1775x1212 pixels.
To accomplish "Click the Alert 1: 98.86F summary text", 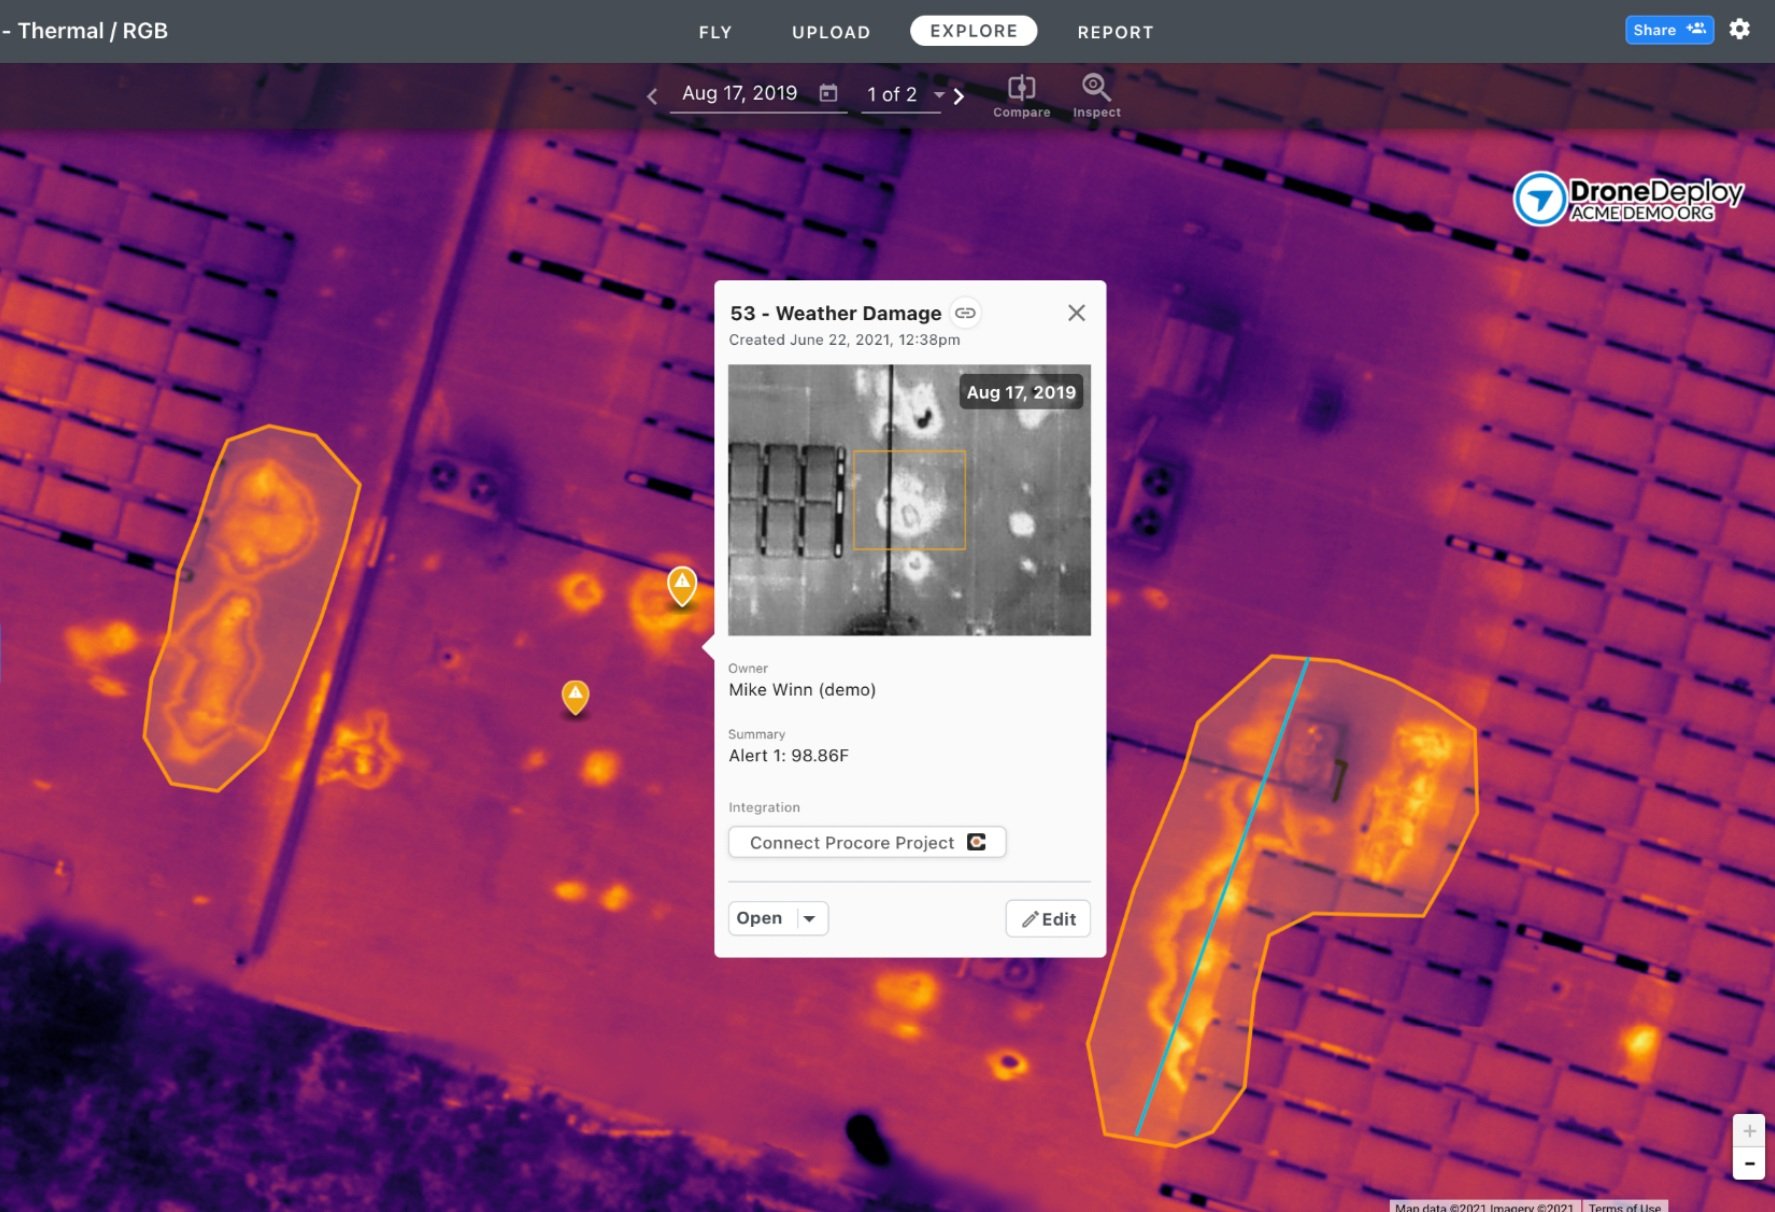I will point(788,756).
